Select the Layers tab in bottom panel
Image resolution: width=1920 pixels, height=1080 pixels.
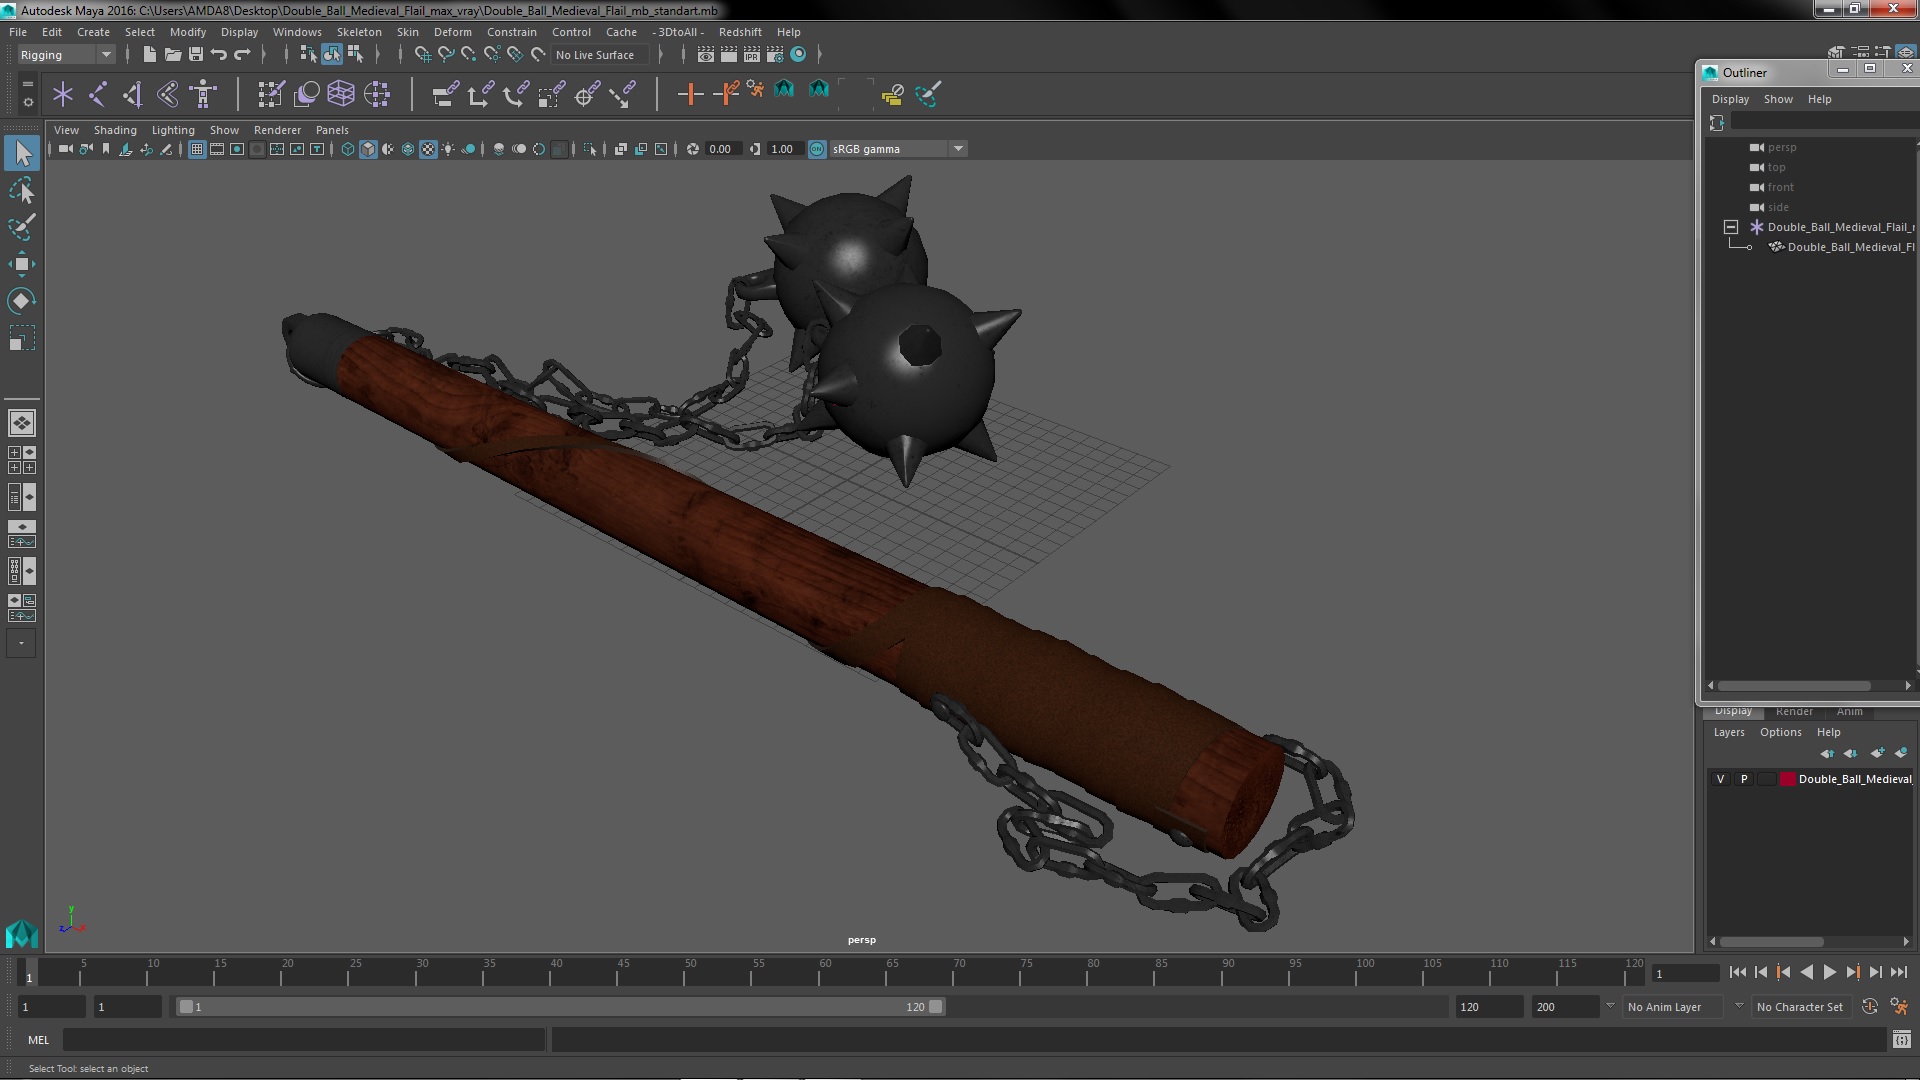tap(1729, 732)
